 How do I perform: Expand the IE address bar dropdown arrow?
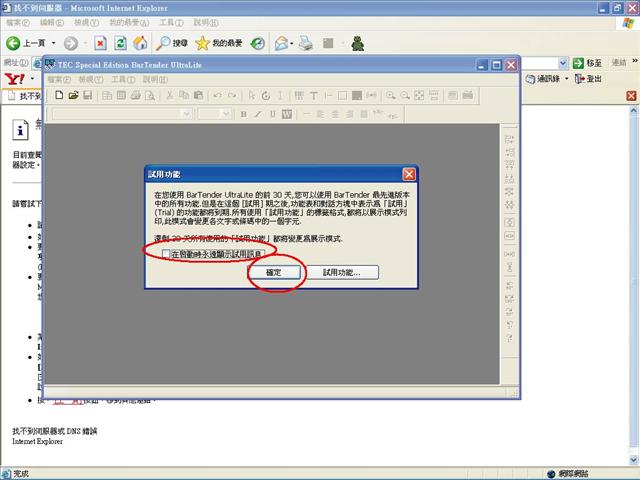tap(563, 63)
